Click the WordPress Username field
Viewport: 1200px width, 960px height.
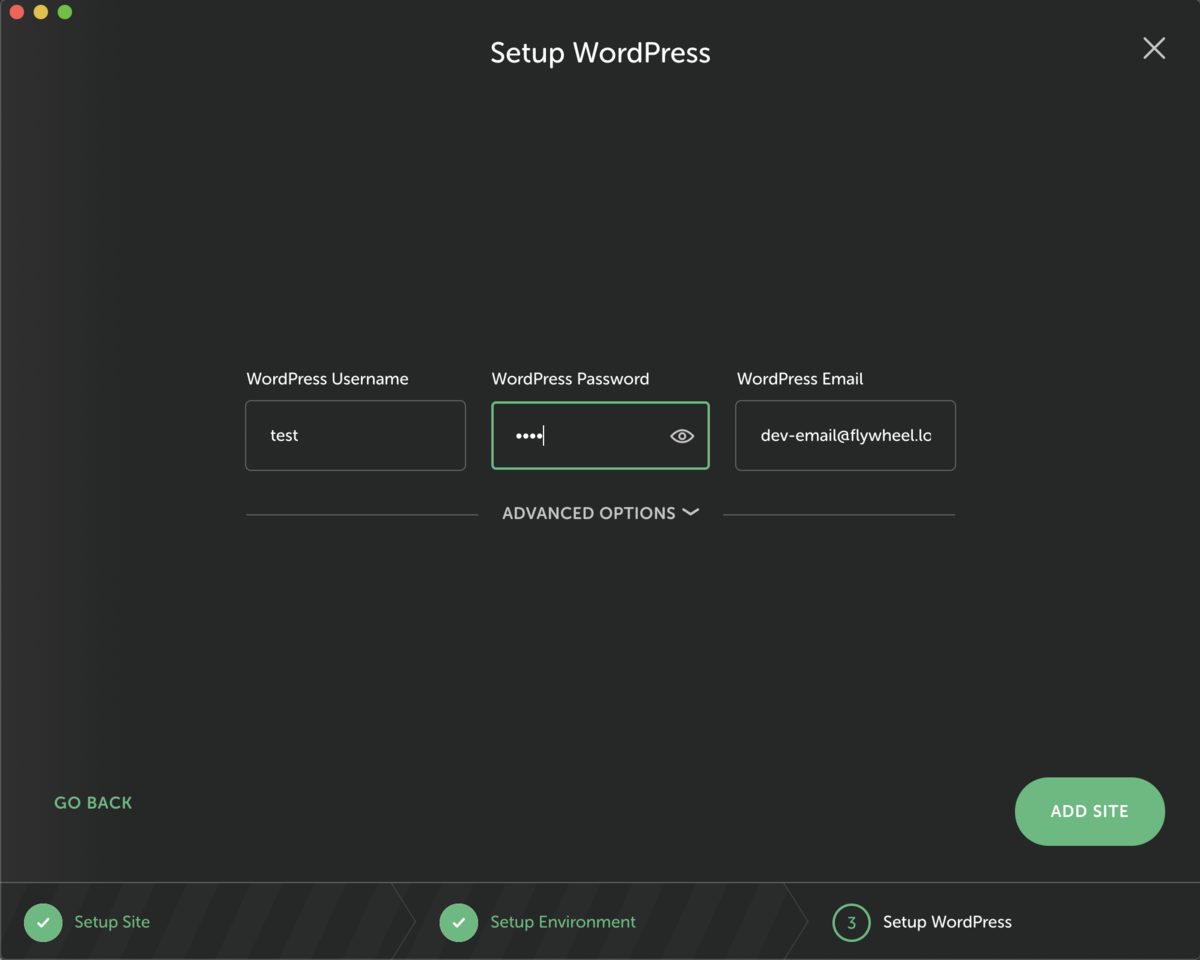pyautogui.click(x=355, y=435)
